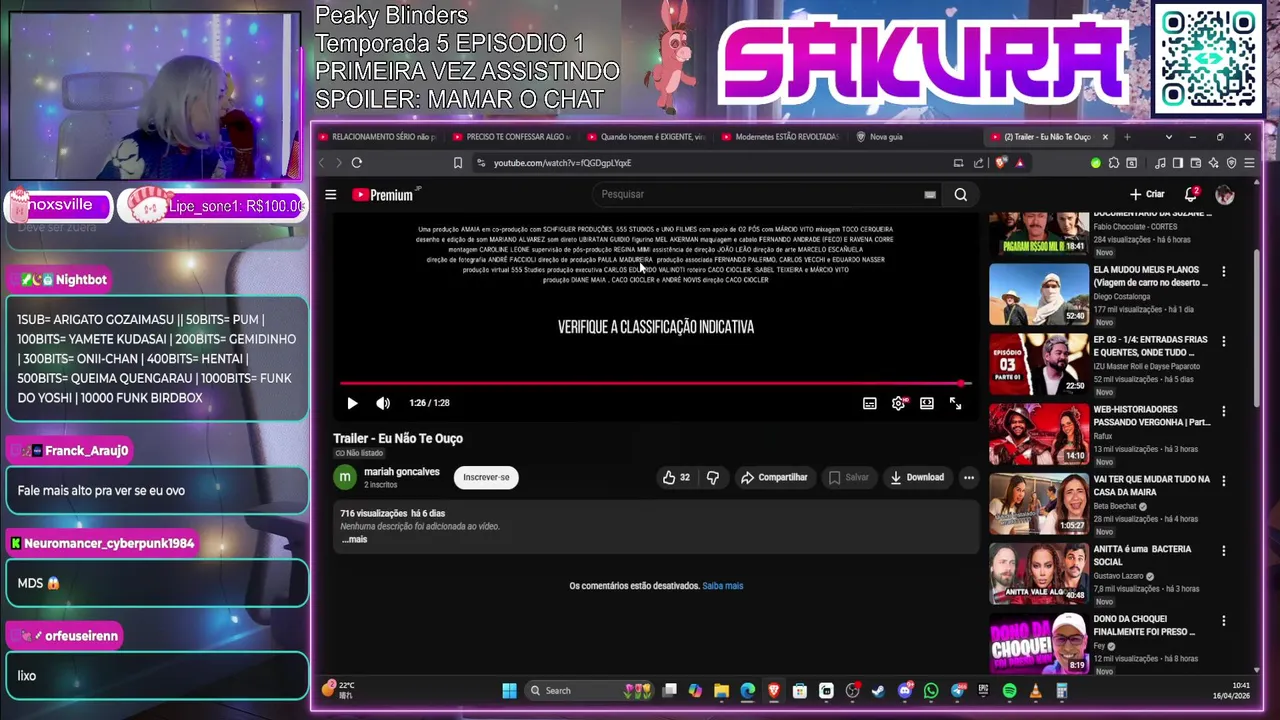Screen dimensions: 1280x720
Task: Open Brave Shields lion icon
Action: click(1001, 163)
